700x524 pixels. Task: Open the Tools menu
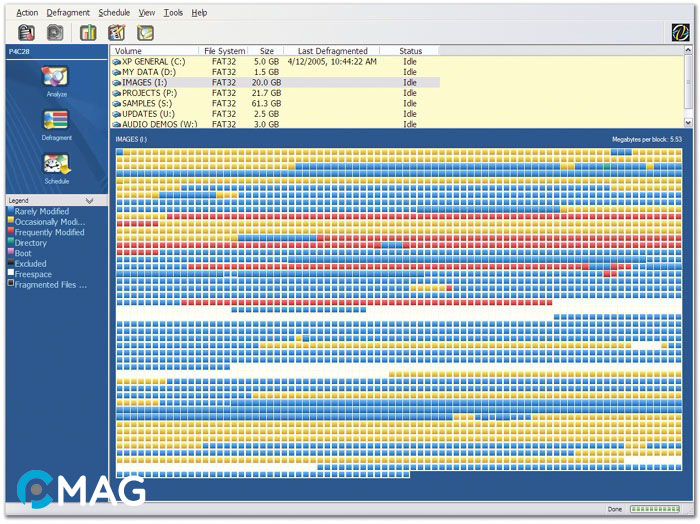coord(173,13)
